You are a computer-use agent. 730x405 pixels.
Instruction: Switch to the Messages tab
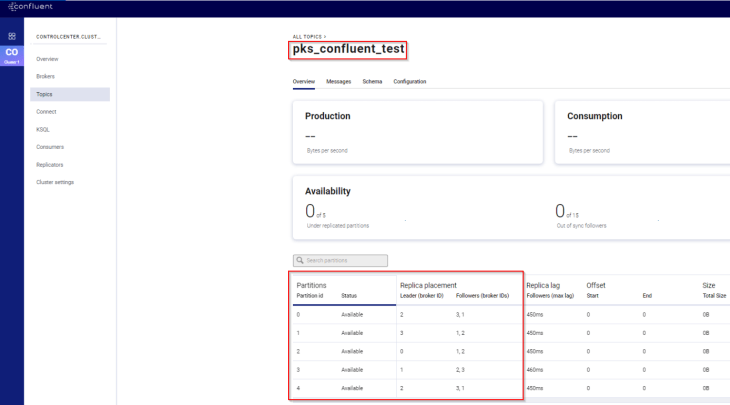[339, 81]
